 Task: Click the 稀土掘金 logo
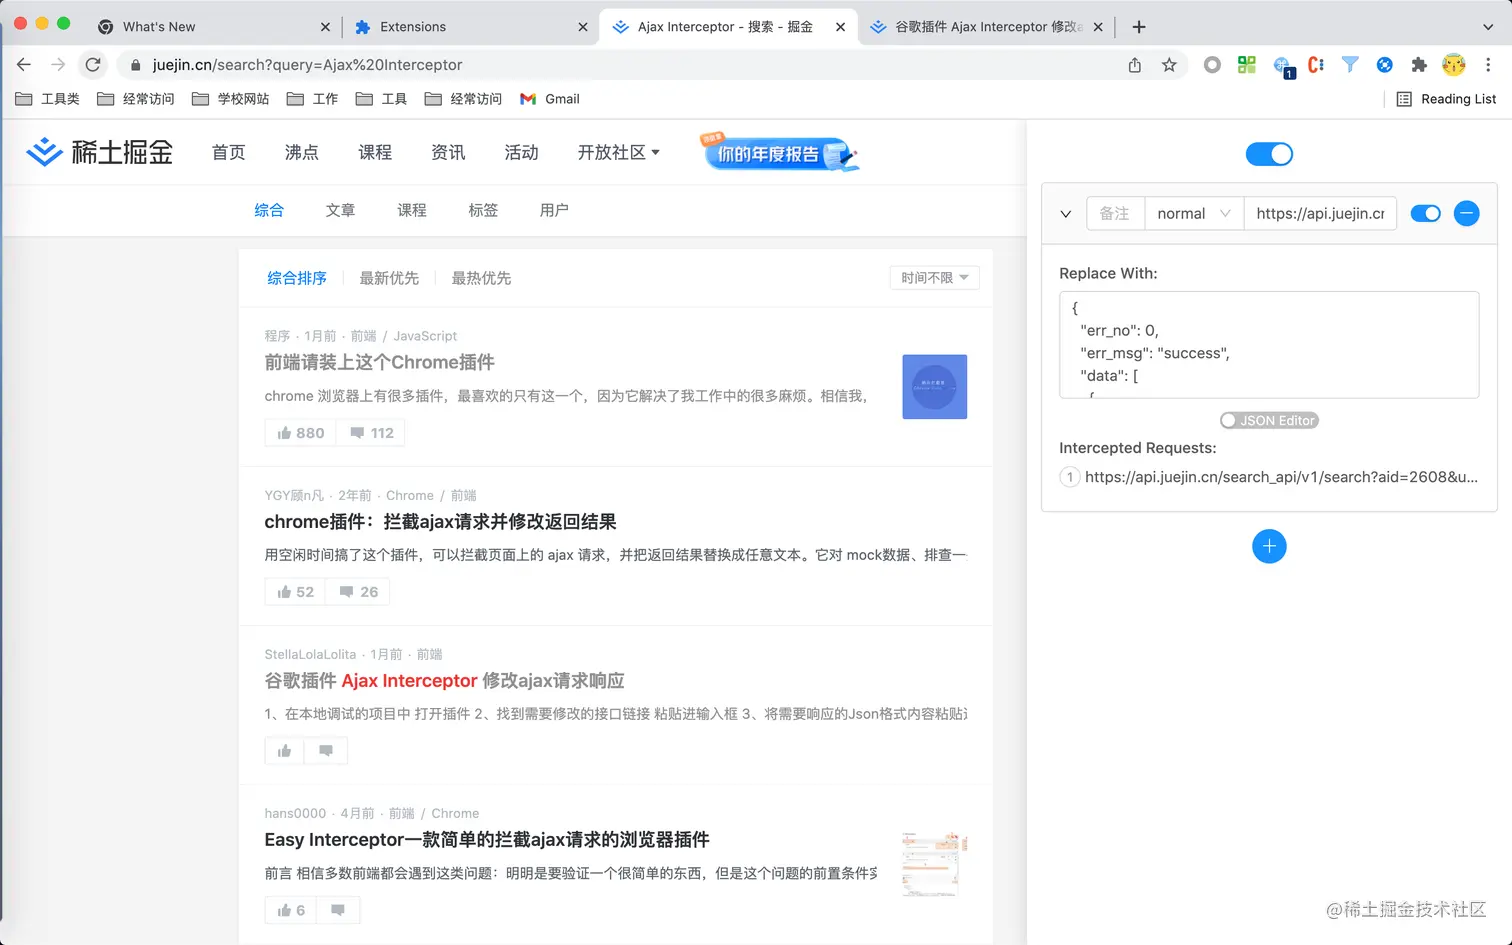pos(99,152)
